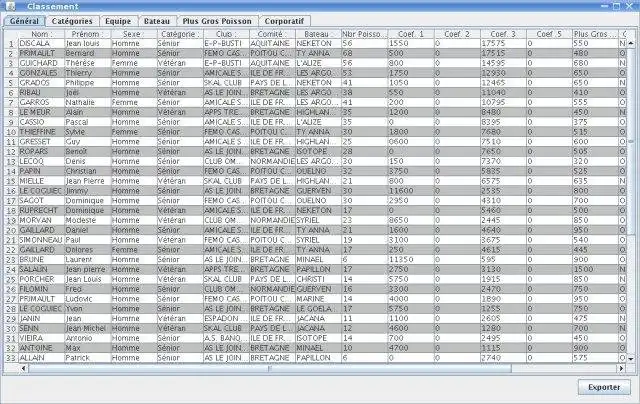Select the GRESSET name cell
640x404 pixels.
click(41, 142)
